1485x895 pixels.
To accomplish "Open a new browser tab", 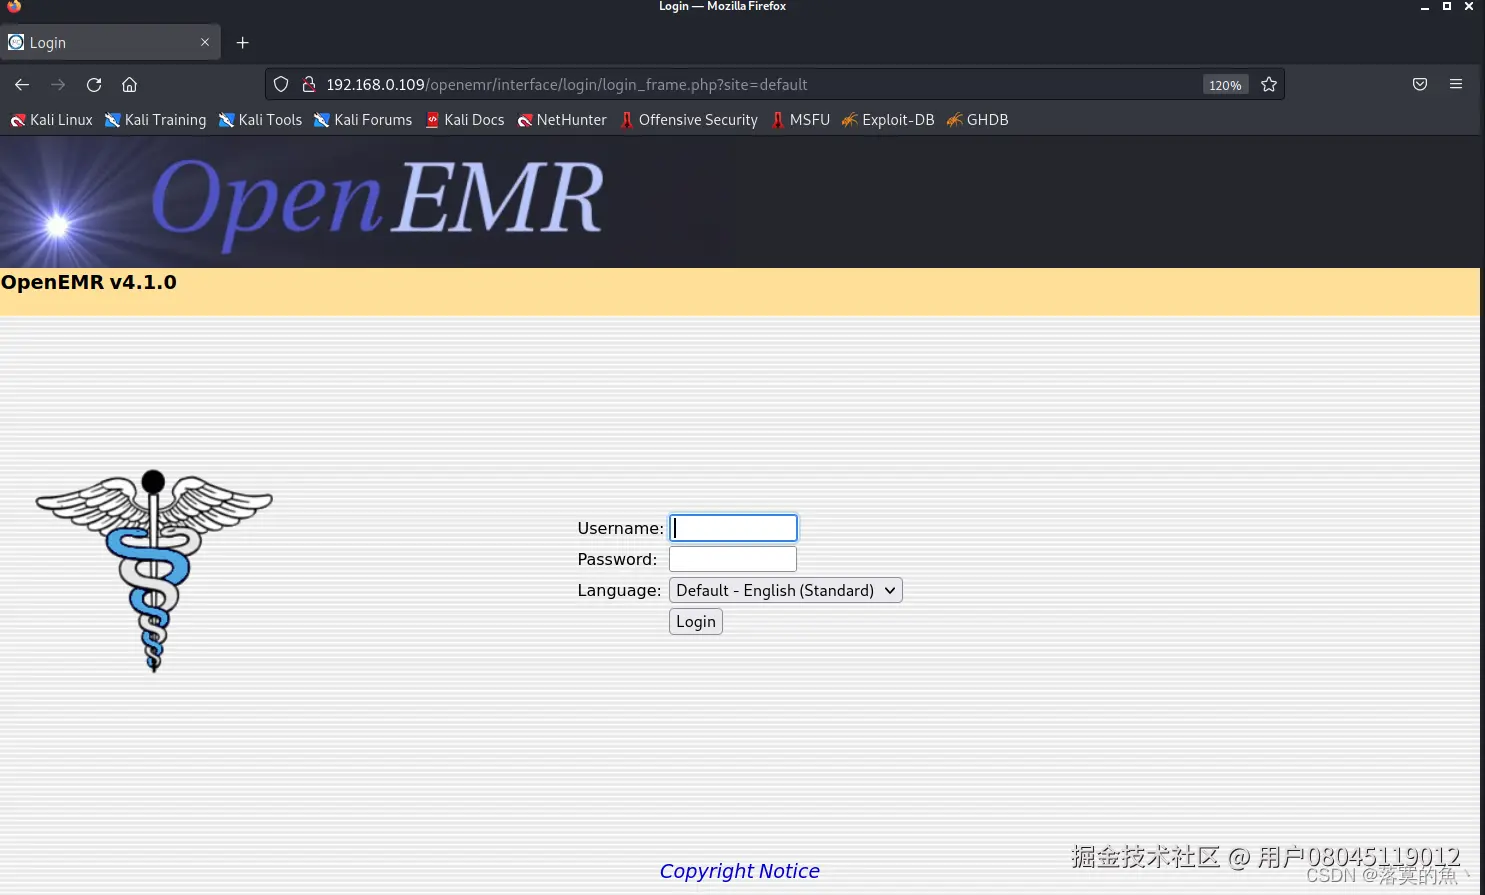I will click(242, 42).
